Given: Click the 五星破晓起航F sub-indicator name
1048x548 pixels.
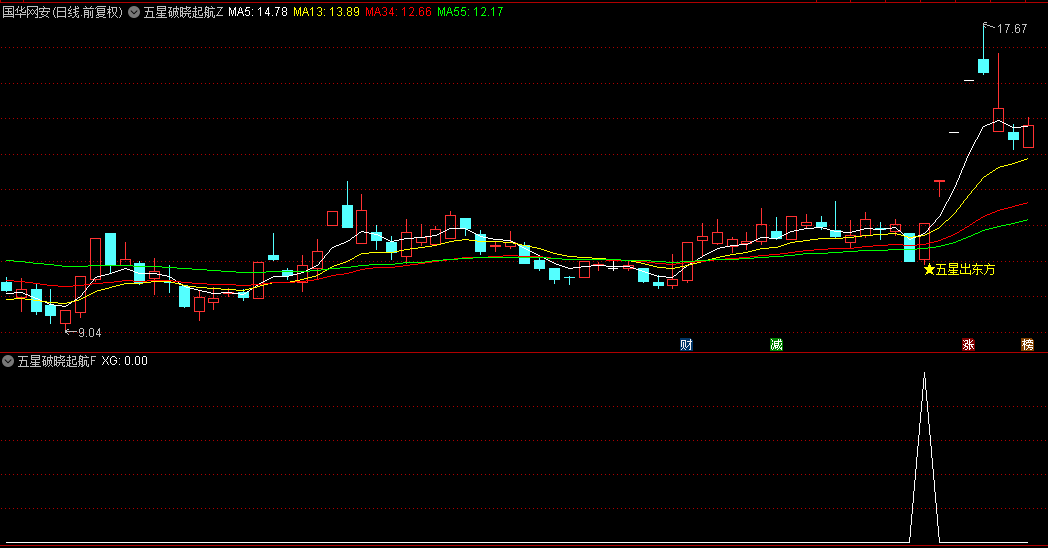Looking at the screenshot, I should (x=57, y=361).
